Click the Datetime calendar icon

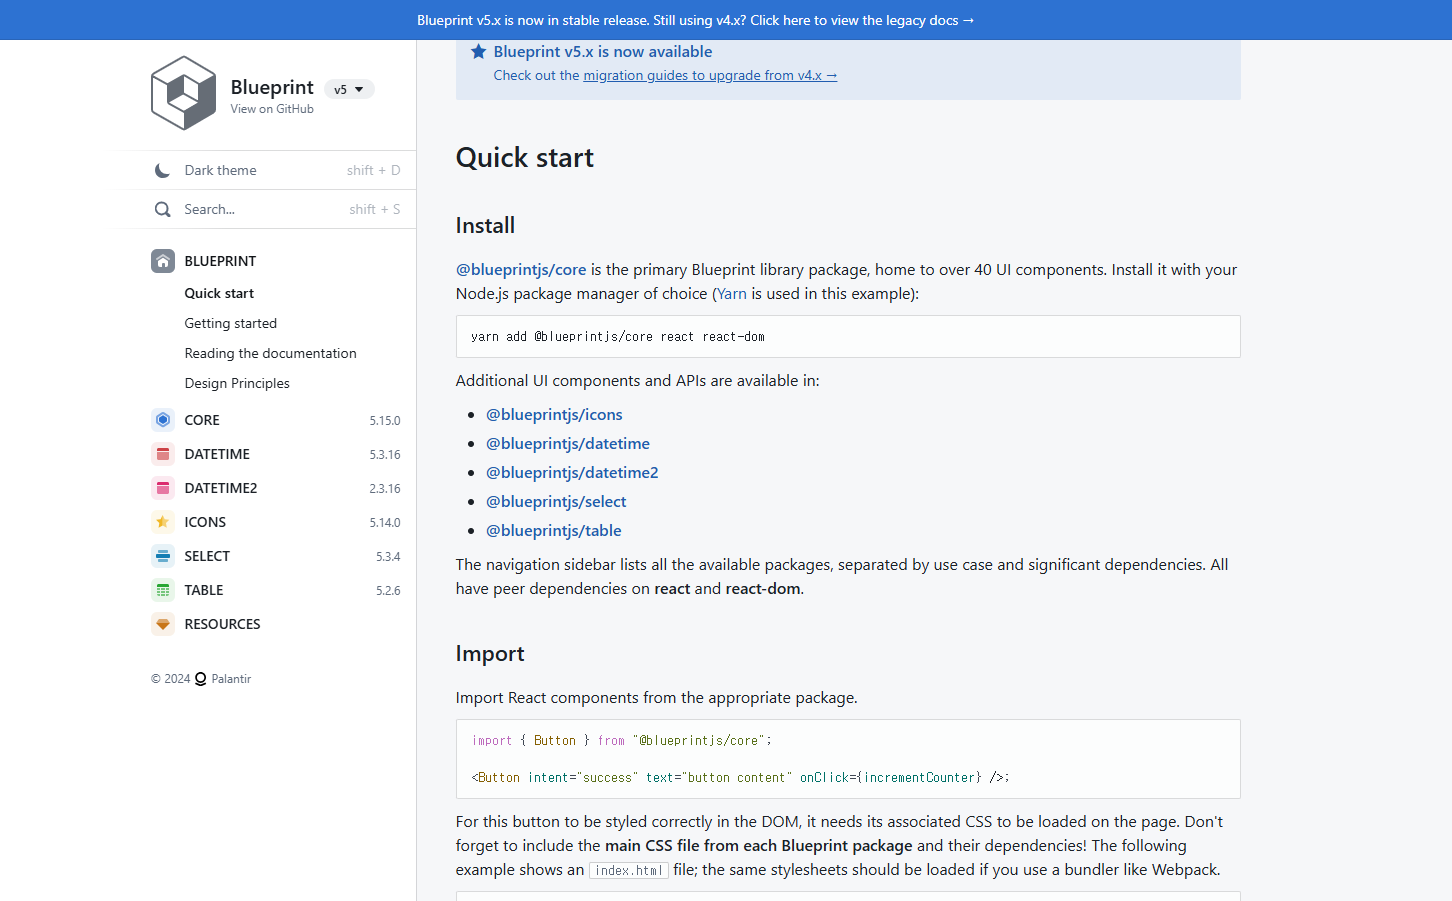[x=163, y=454]
